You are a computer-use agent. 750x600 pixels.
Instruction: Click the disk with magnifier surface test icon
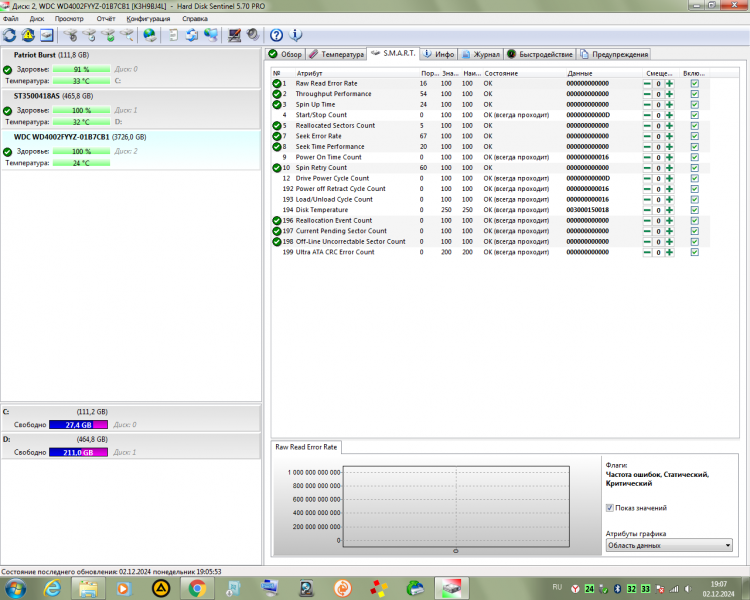tap(127, 35)
